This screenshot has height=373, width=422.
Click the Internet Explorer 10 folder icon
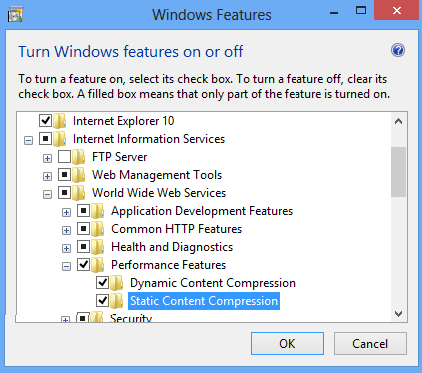tap(60, 121)
